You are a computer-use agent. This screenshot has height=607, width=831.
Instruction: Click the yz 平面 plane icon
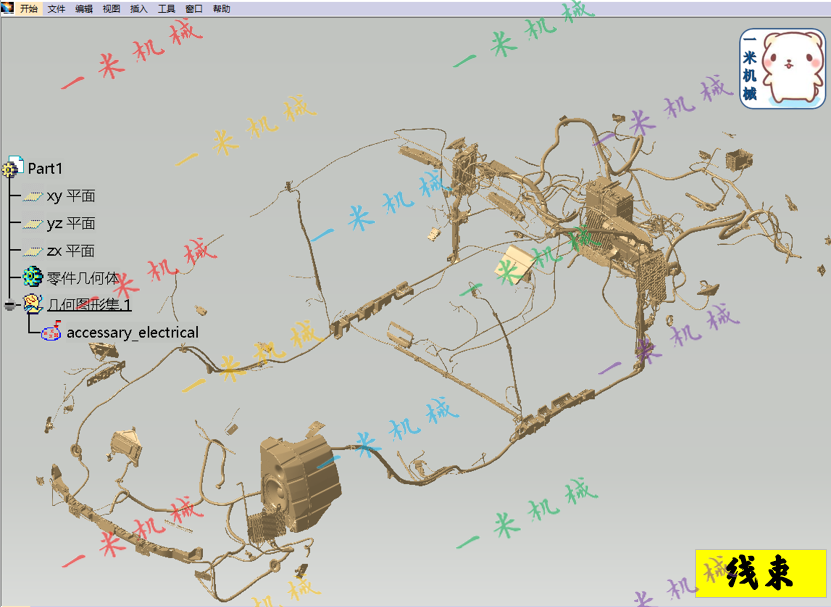coord(33,224)
